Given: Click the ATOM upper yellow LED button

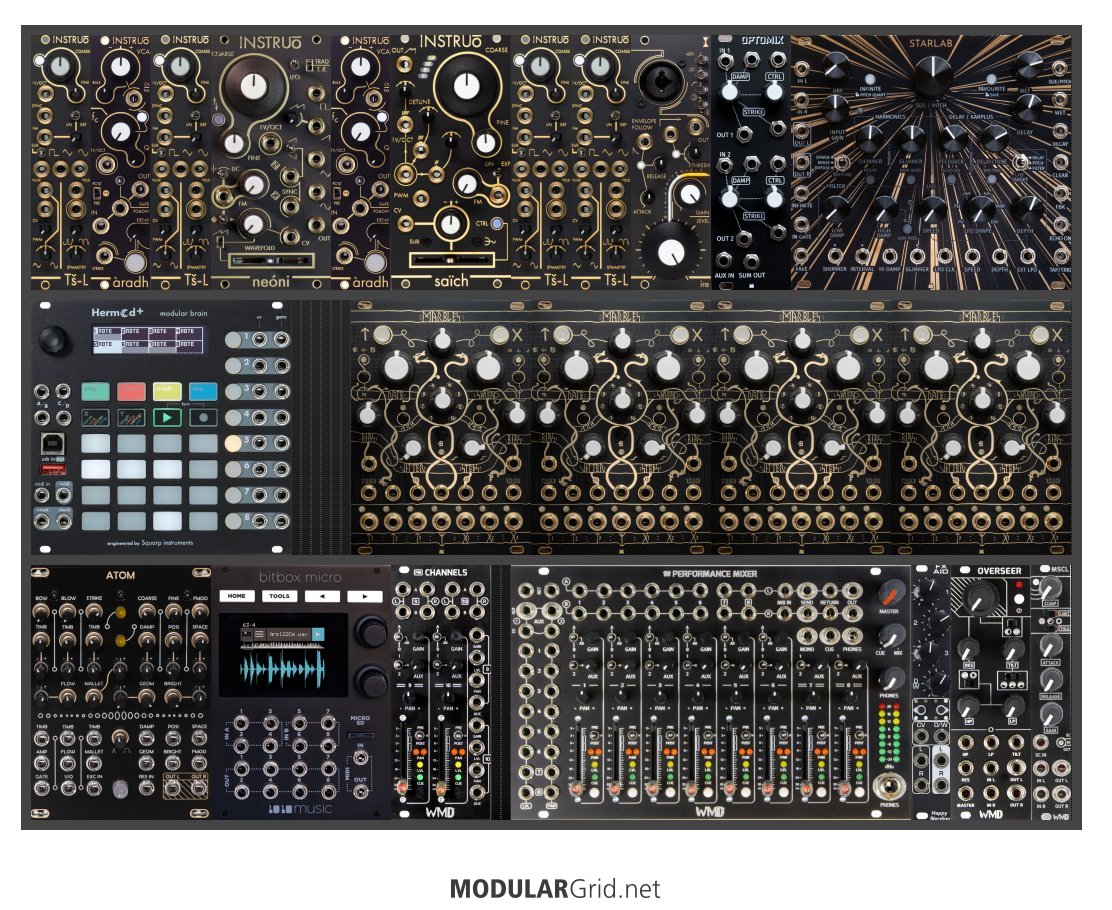Looking at the screenshot, I should coord(121,612).
